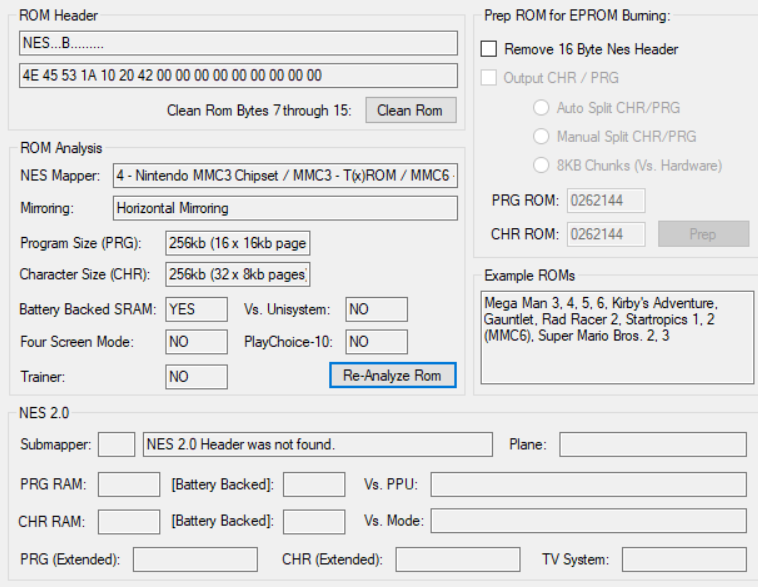758x587 pixels.
Task: Click the hex header bytes field
Action: (238, 75)
